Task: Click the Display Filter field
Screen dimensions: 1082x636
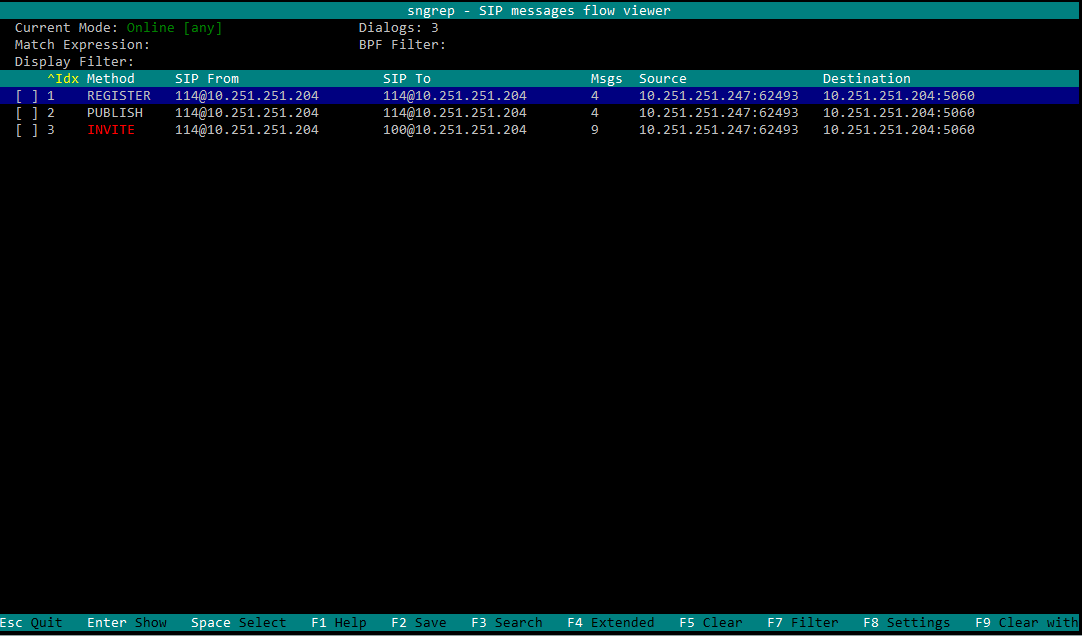Action: 200,62
